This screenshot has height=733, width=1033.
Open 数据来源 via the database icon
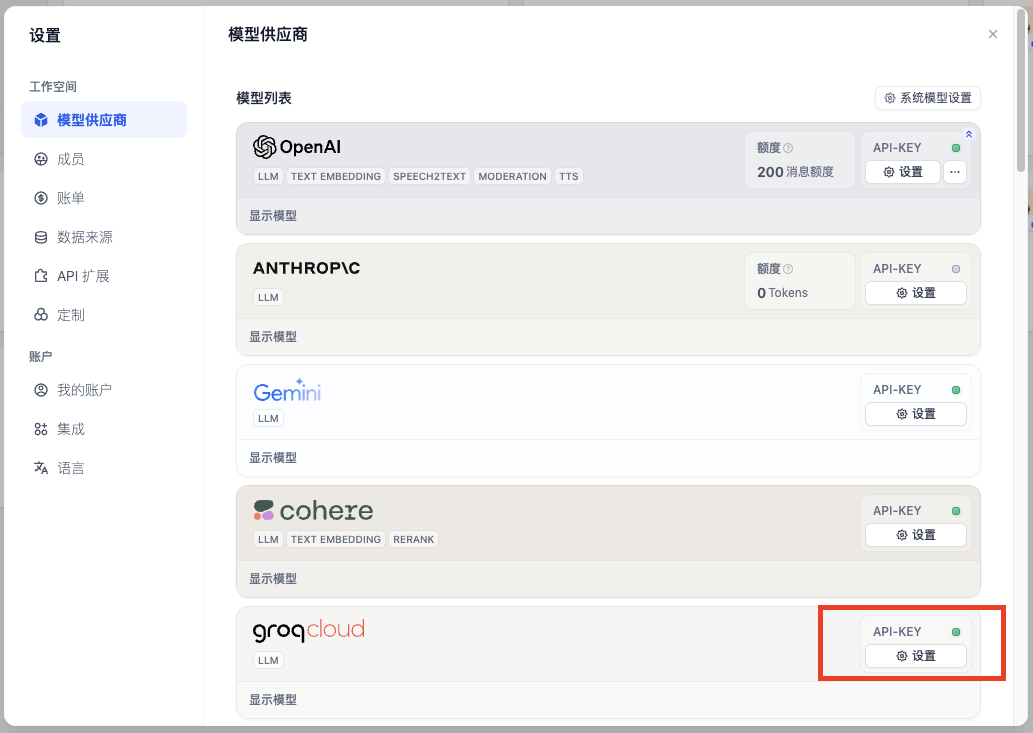coord(40,237)
